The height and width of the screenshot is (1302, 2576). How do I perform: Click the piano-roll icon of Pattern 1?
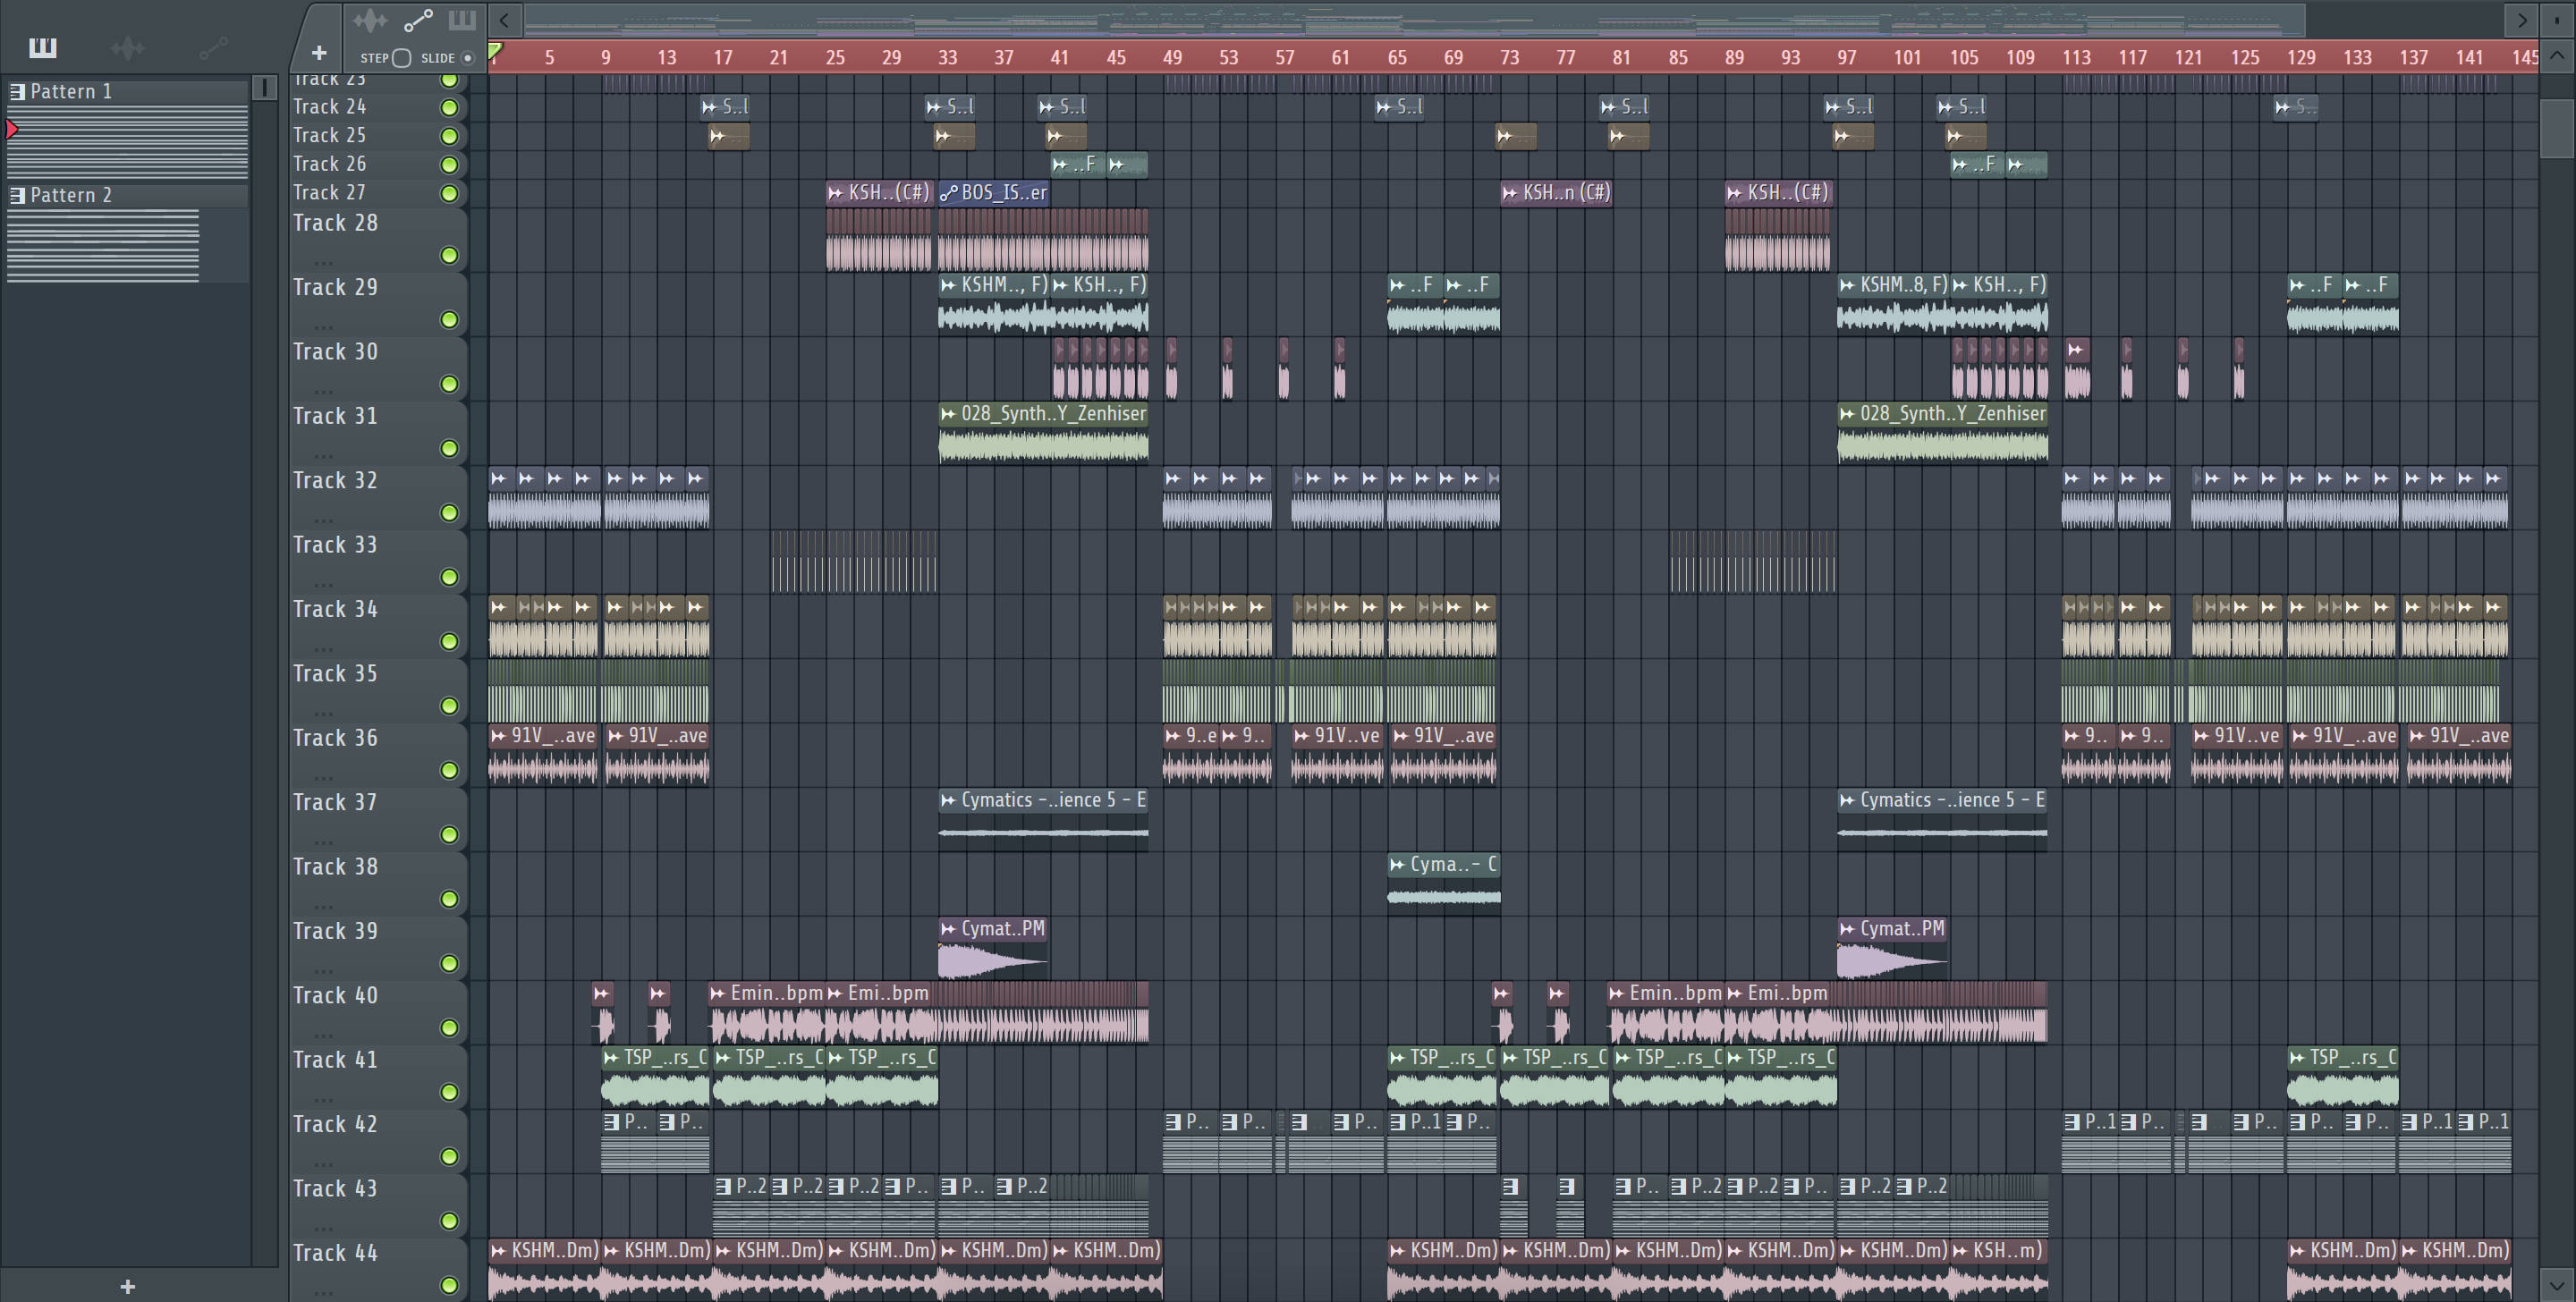pyautogui.click(x=17, y=91)
